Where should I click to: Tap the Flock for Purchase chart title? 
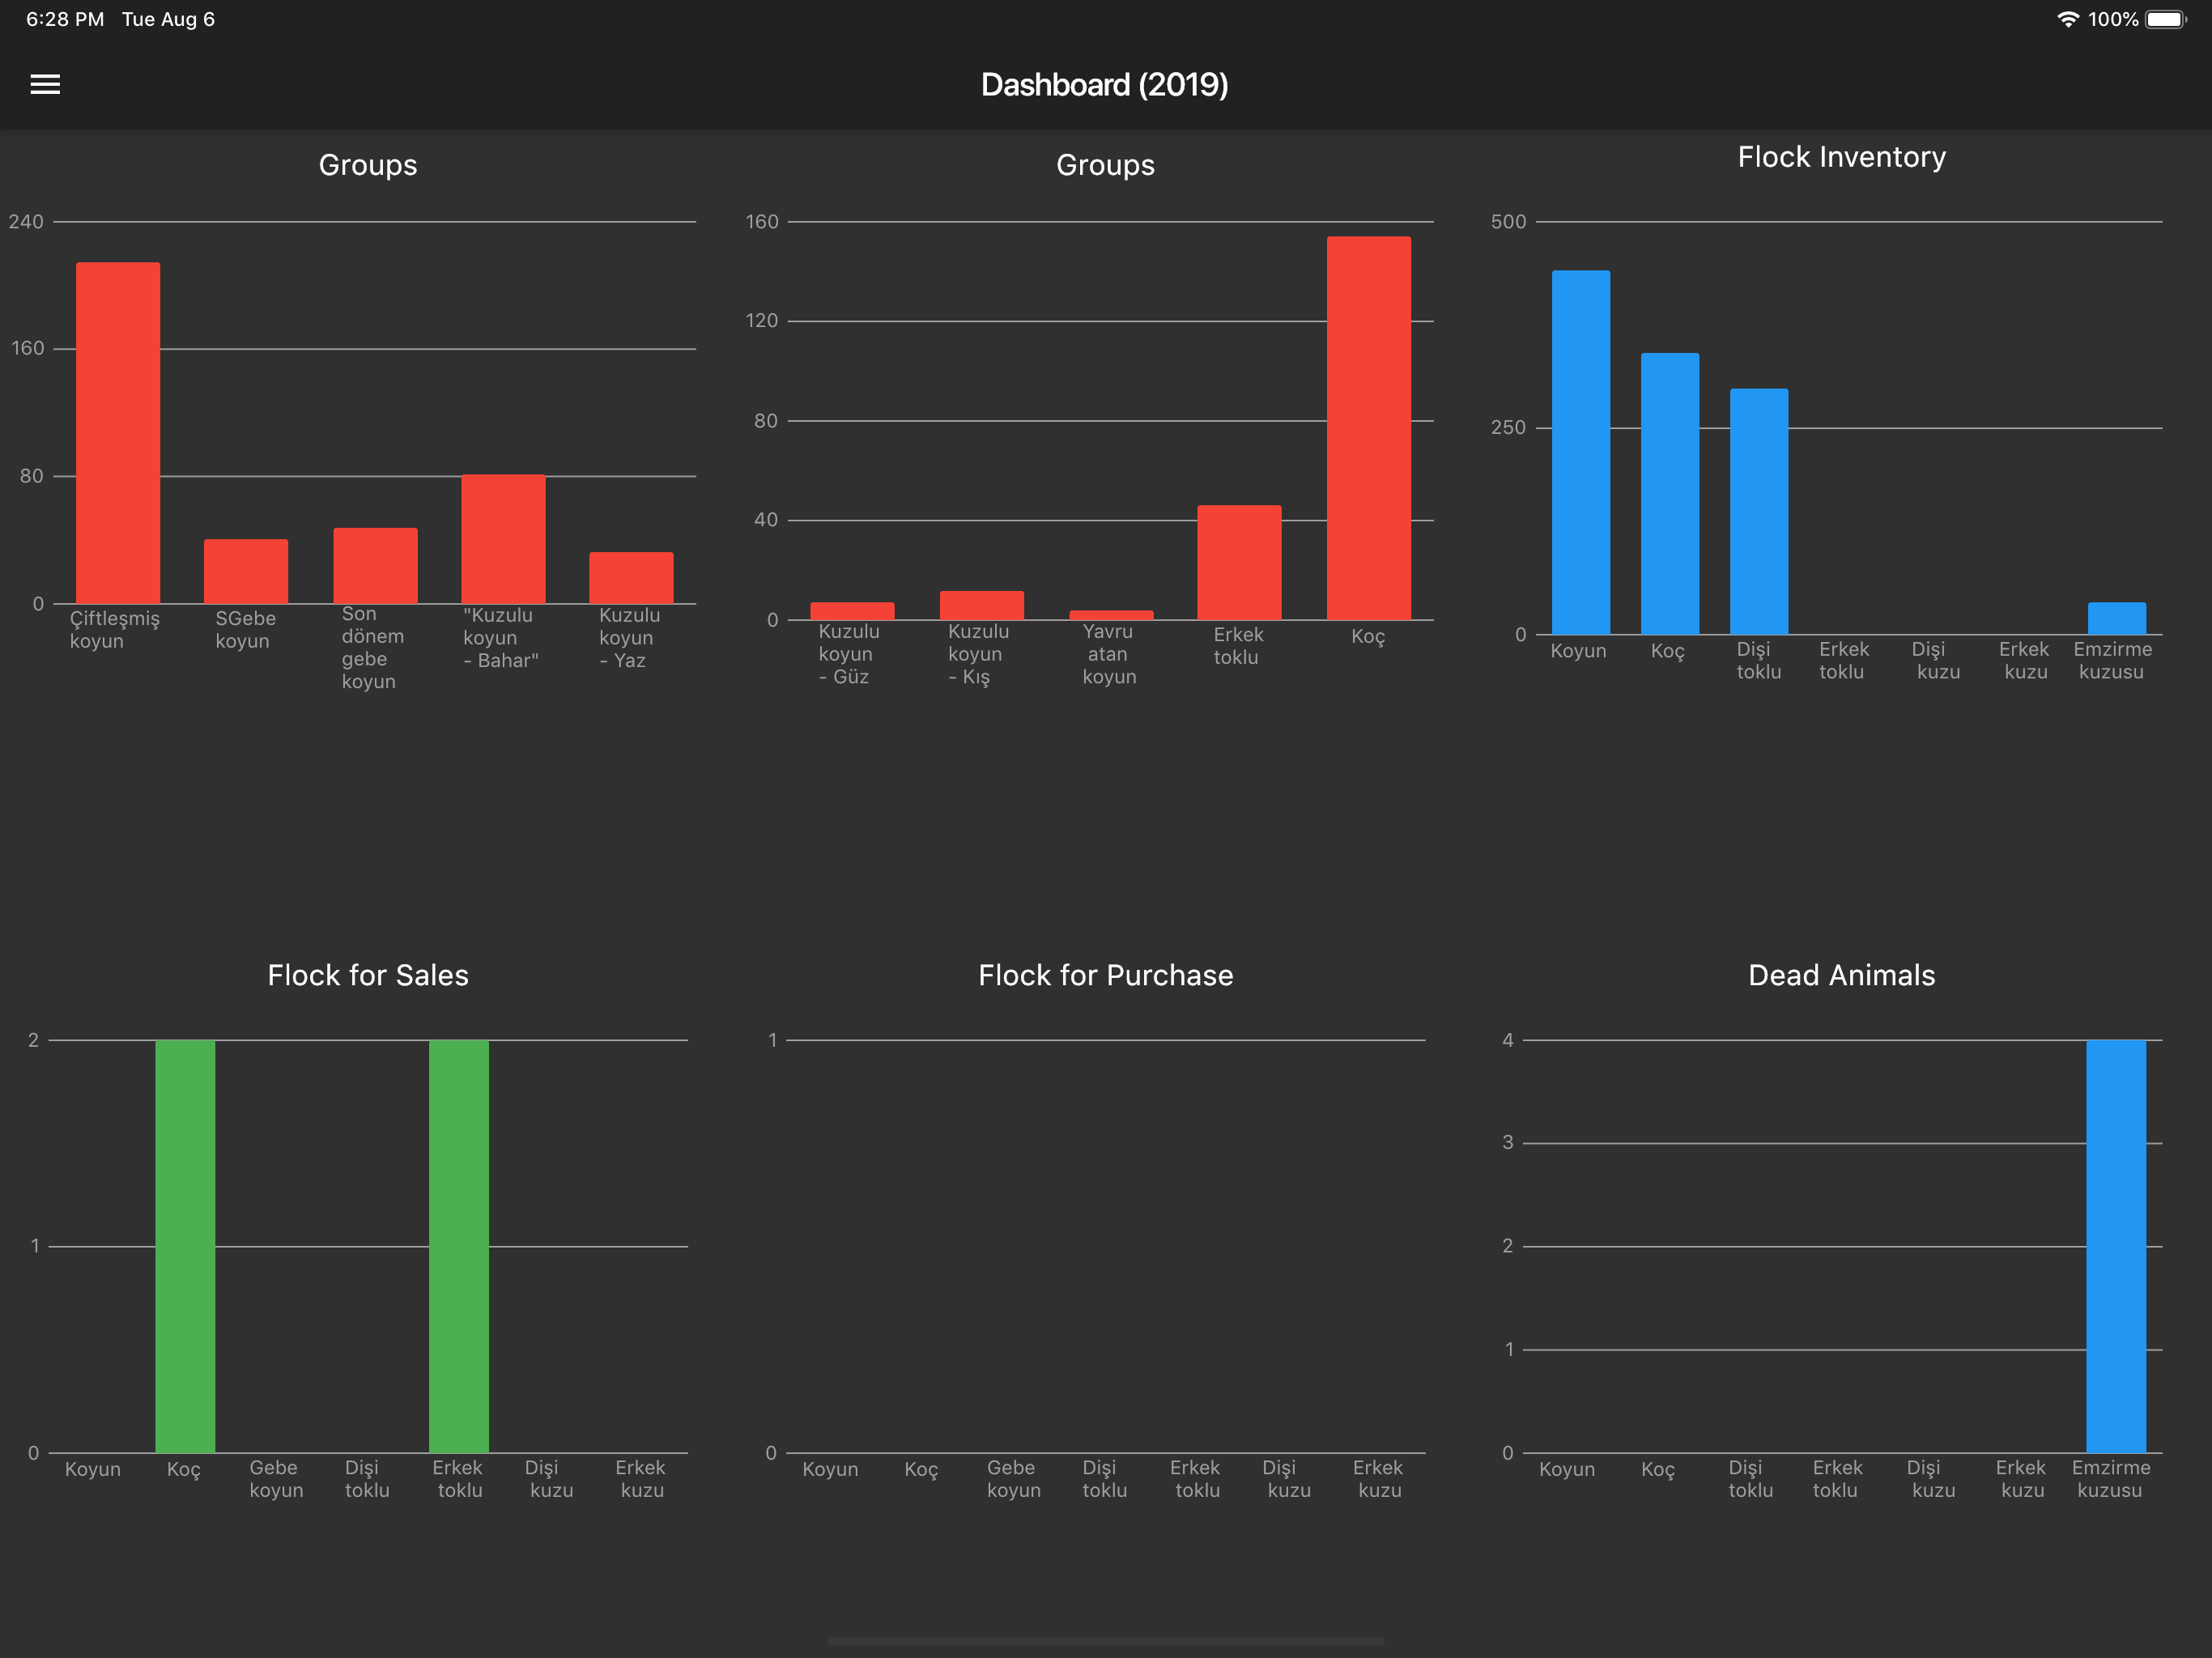pyautogui.click(x=1106, y=975)
